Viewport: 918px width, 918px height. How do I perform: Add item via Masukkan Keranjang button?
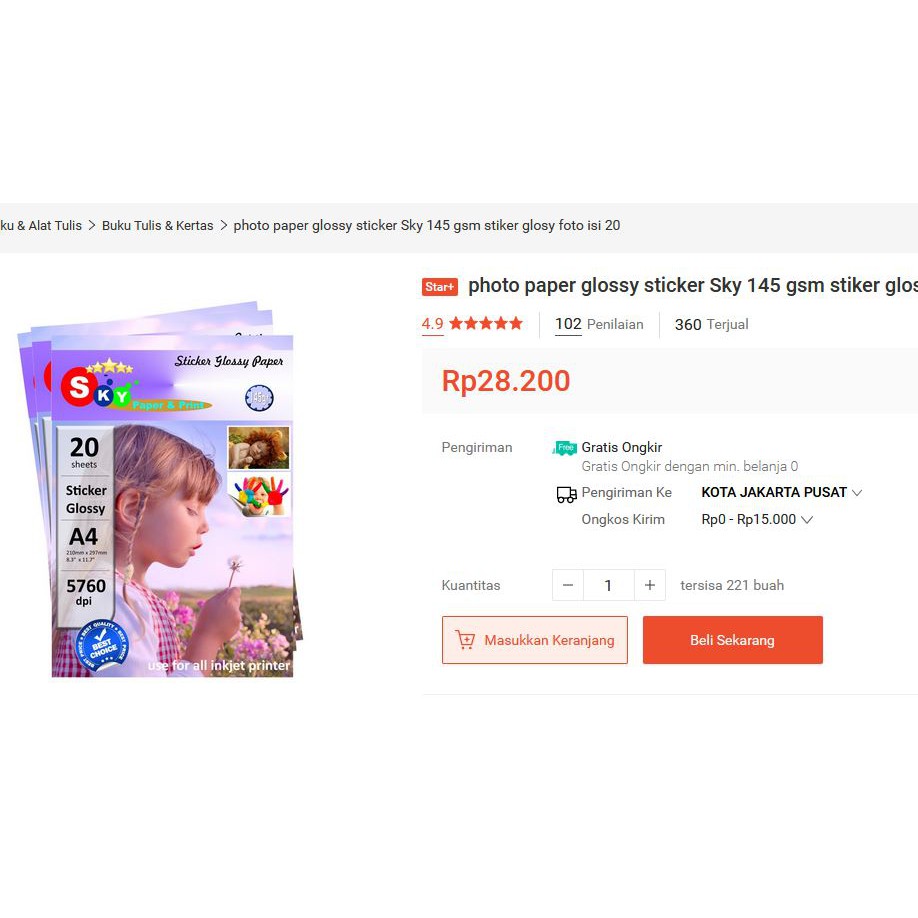coord(535,640)
